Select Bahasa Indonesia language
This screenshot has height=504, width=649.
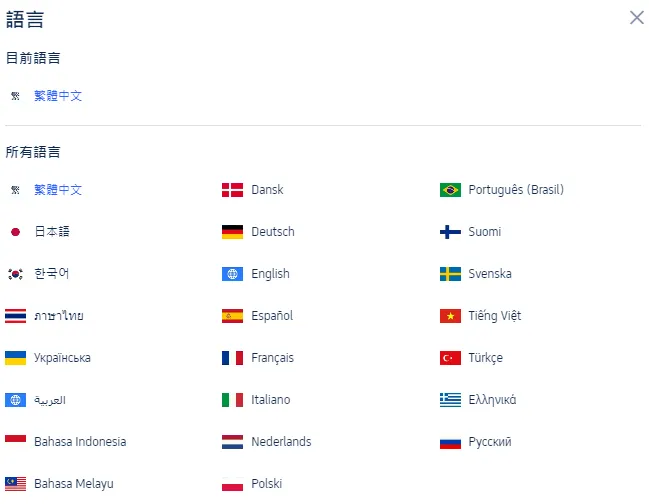click(x=80, y=442)
